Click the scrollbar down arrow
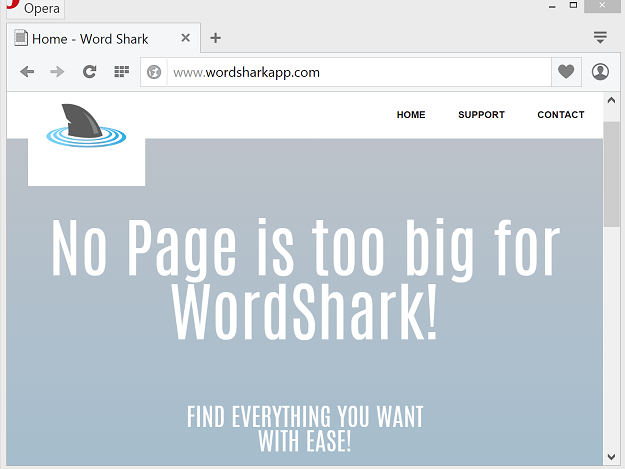625x469 pixels. 612,458
